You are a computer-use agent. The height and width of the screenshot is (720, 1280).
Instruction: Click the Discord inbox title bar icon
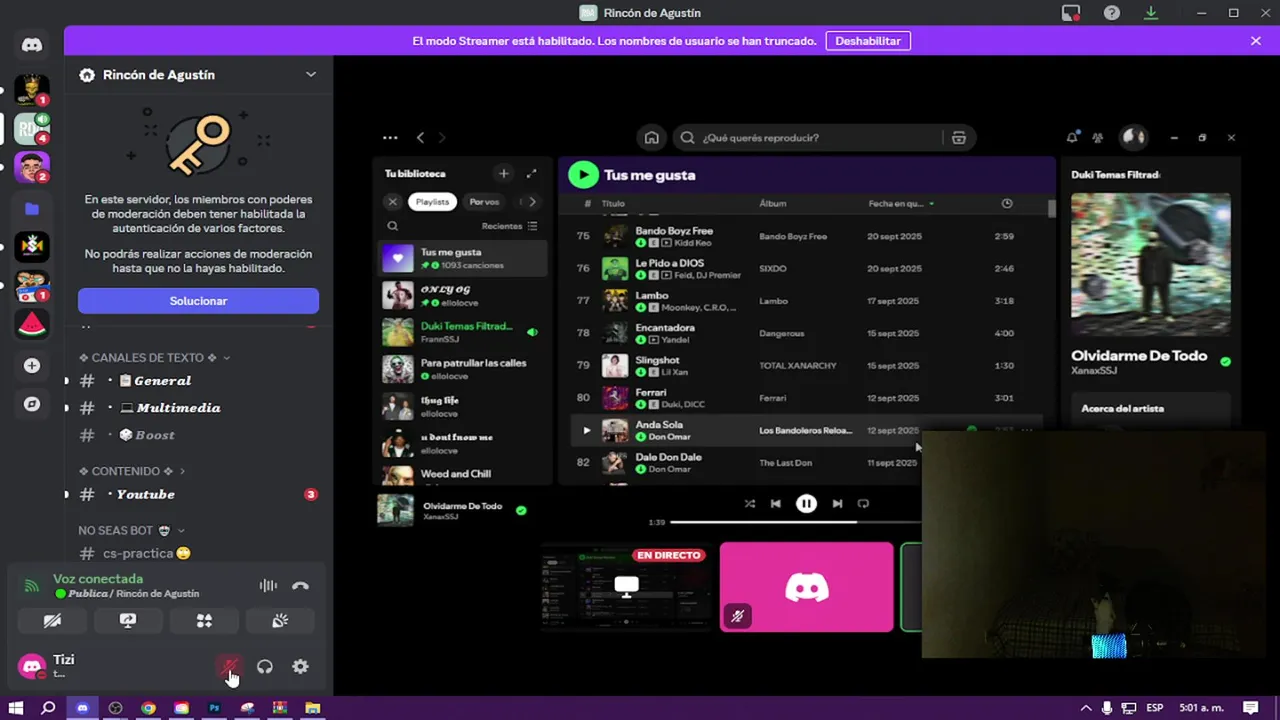point(1071,13)
